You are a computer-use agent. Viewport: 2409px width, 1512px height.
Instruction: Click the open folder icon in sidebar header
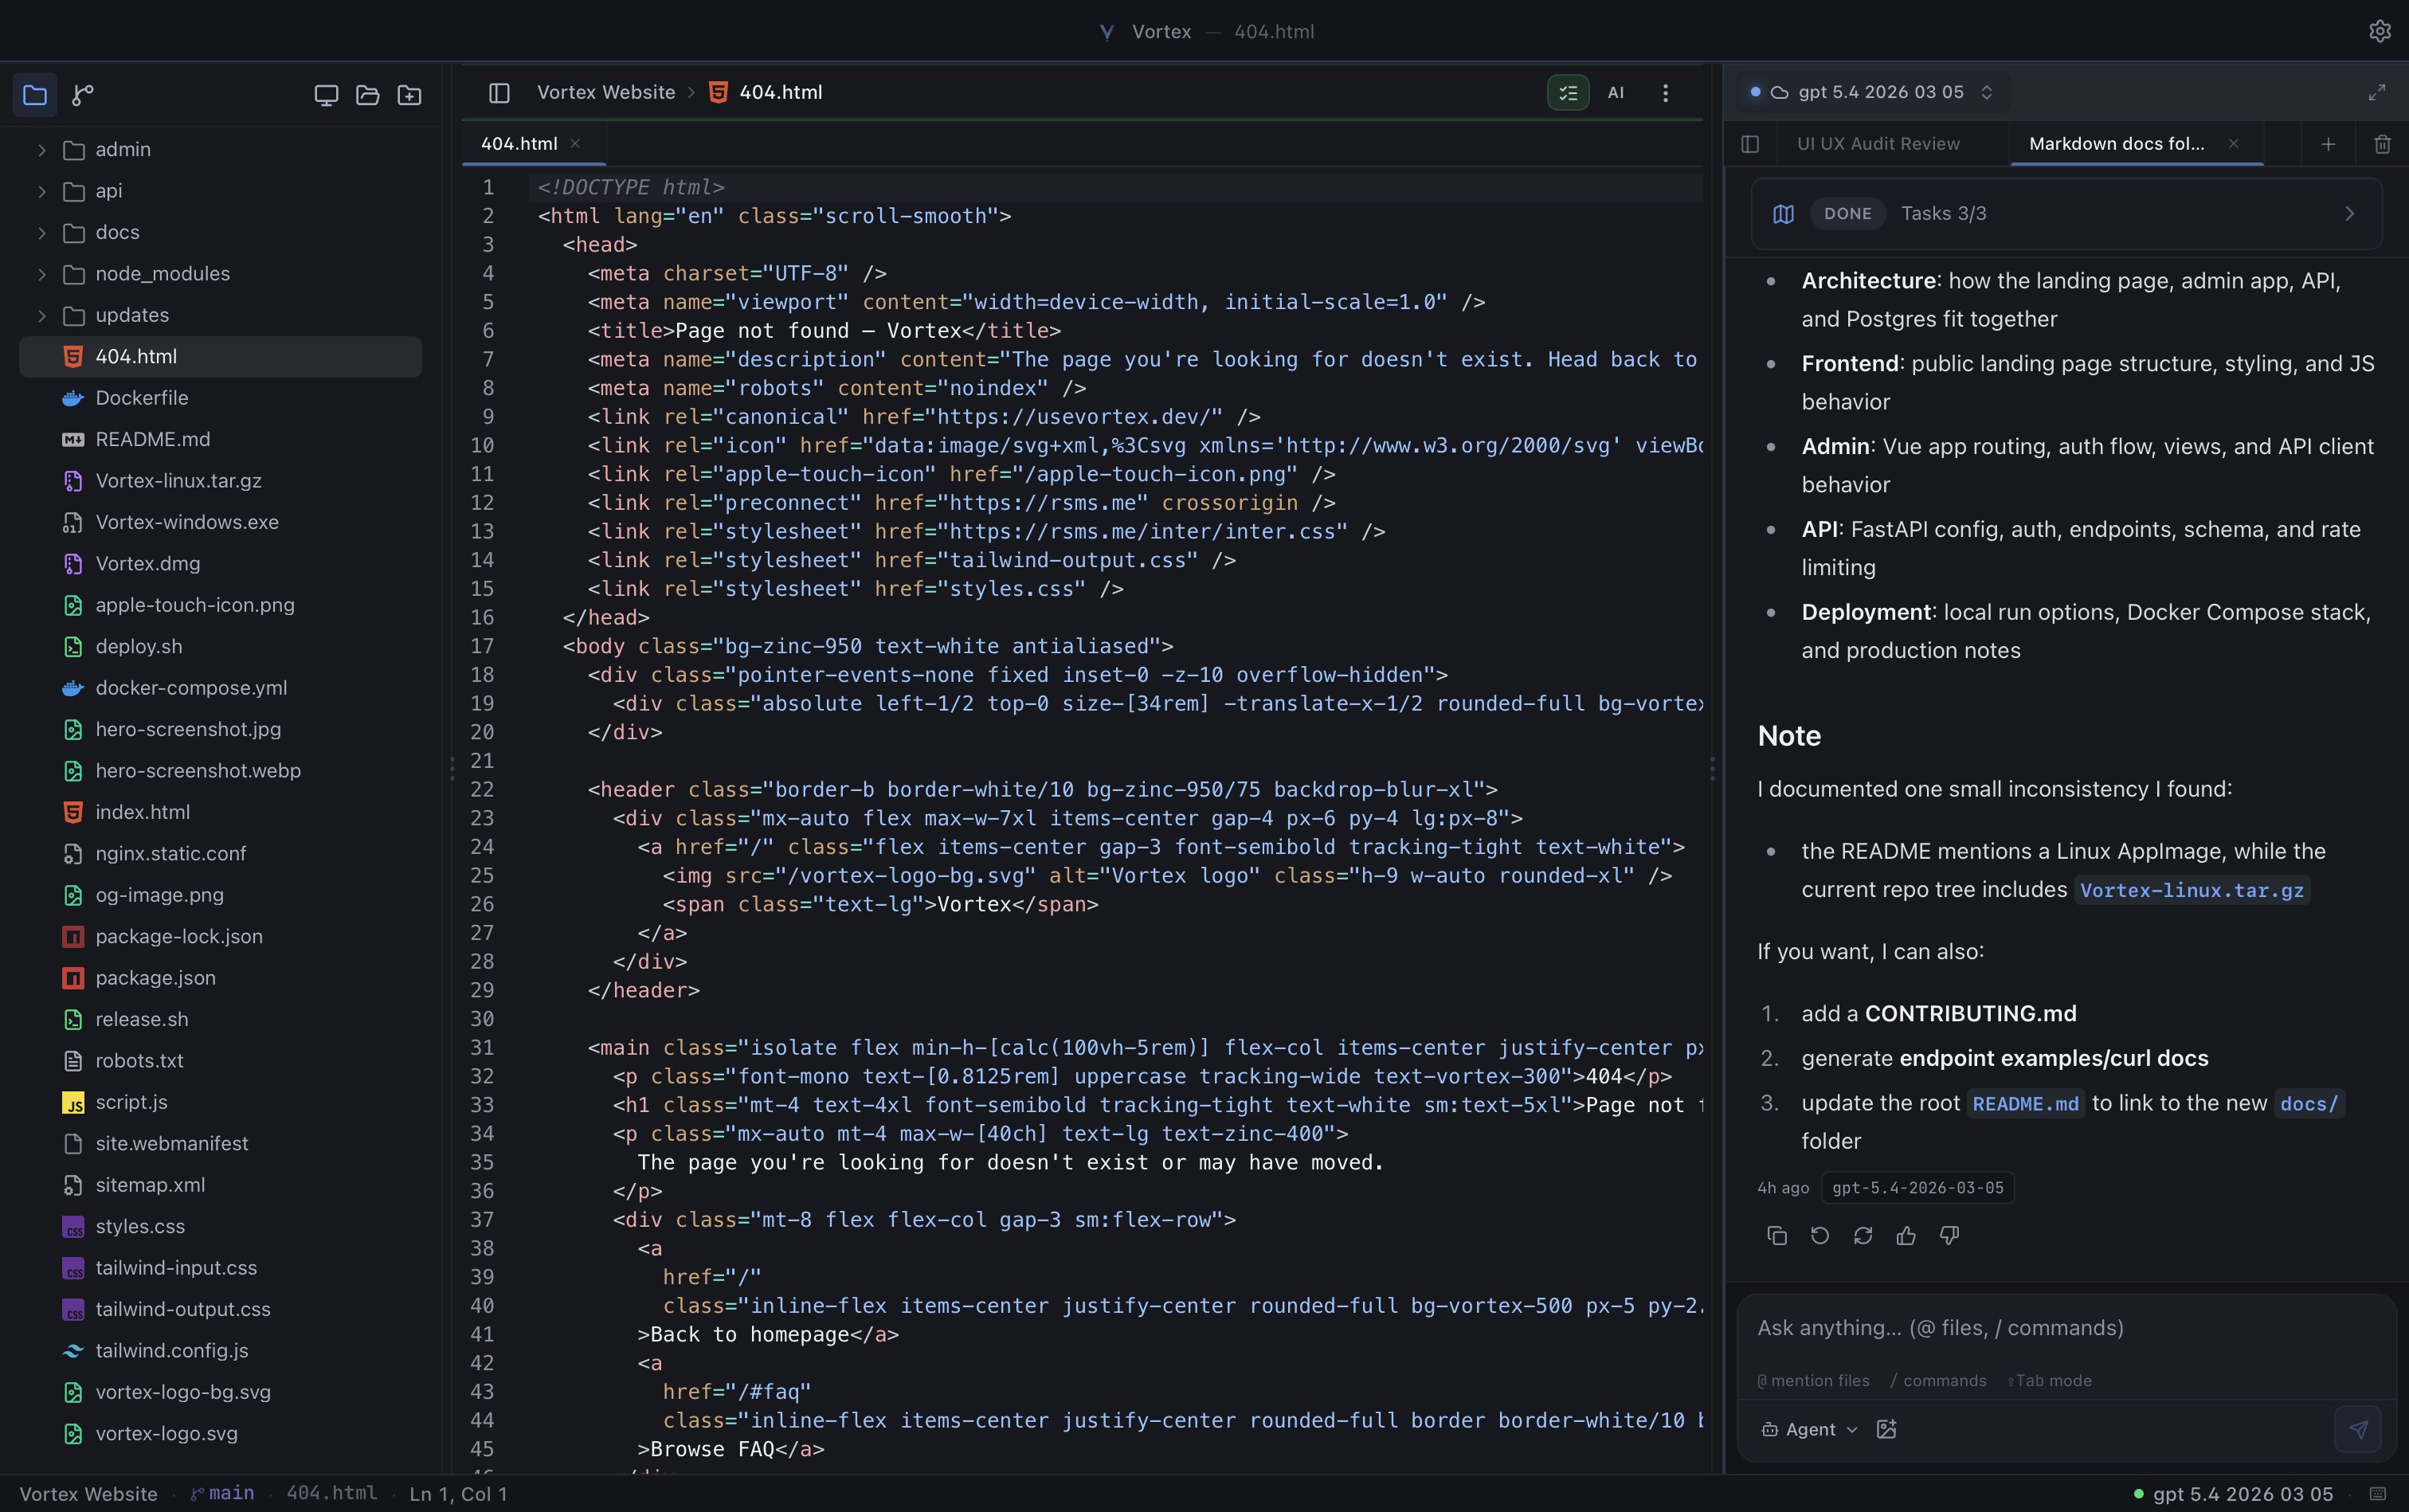(x=368, y=95)
